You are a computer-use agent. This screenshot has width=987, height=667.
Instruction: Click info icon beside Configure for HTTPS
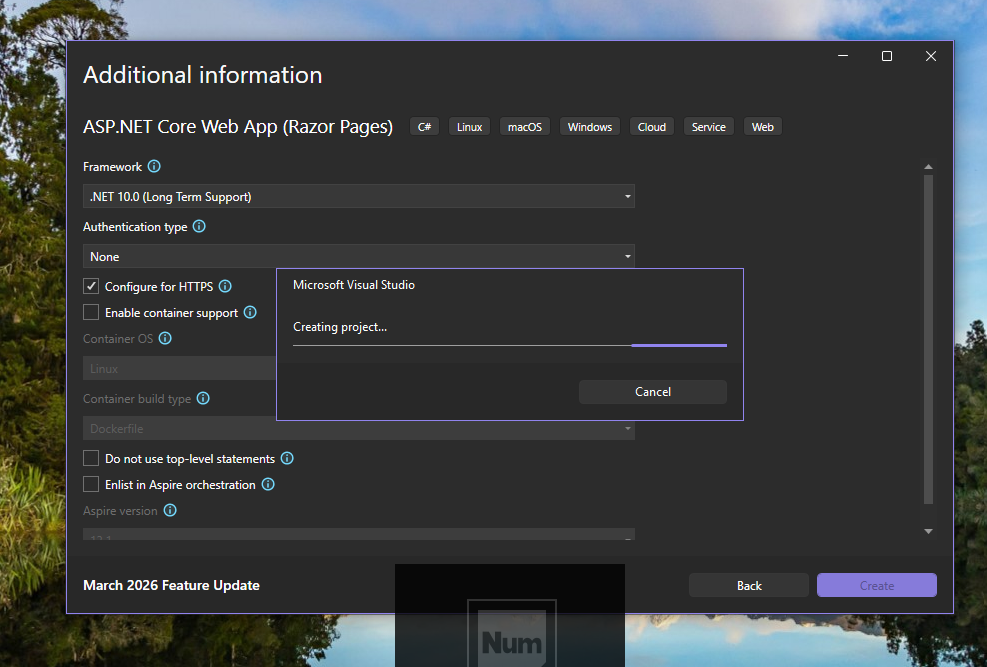click(225, 287)
